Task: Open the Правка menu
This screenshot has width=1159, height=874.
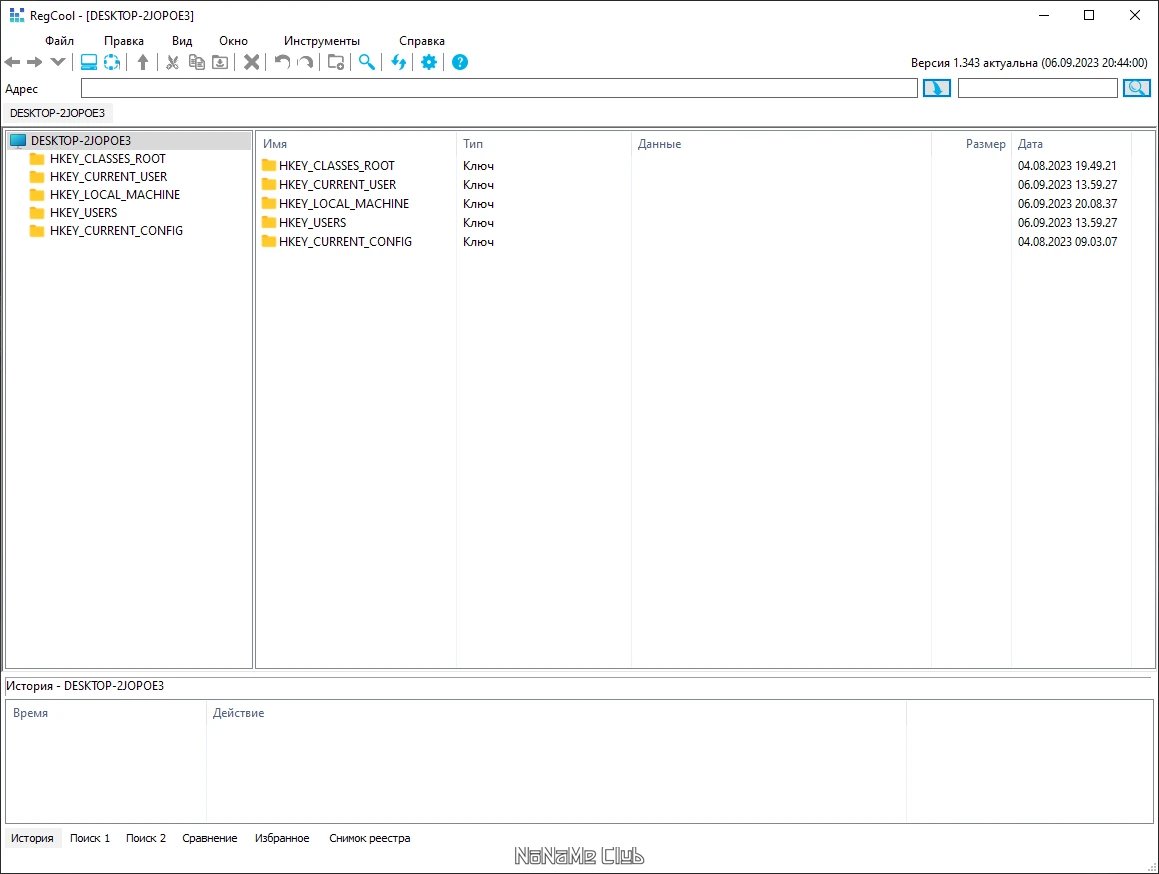Action: tap(123, 41)
